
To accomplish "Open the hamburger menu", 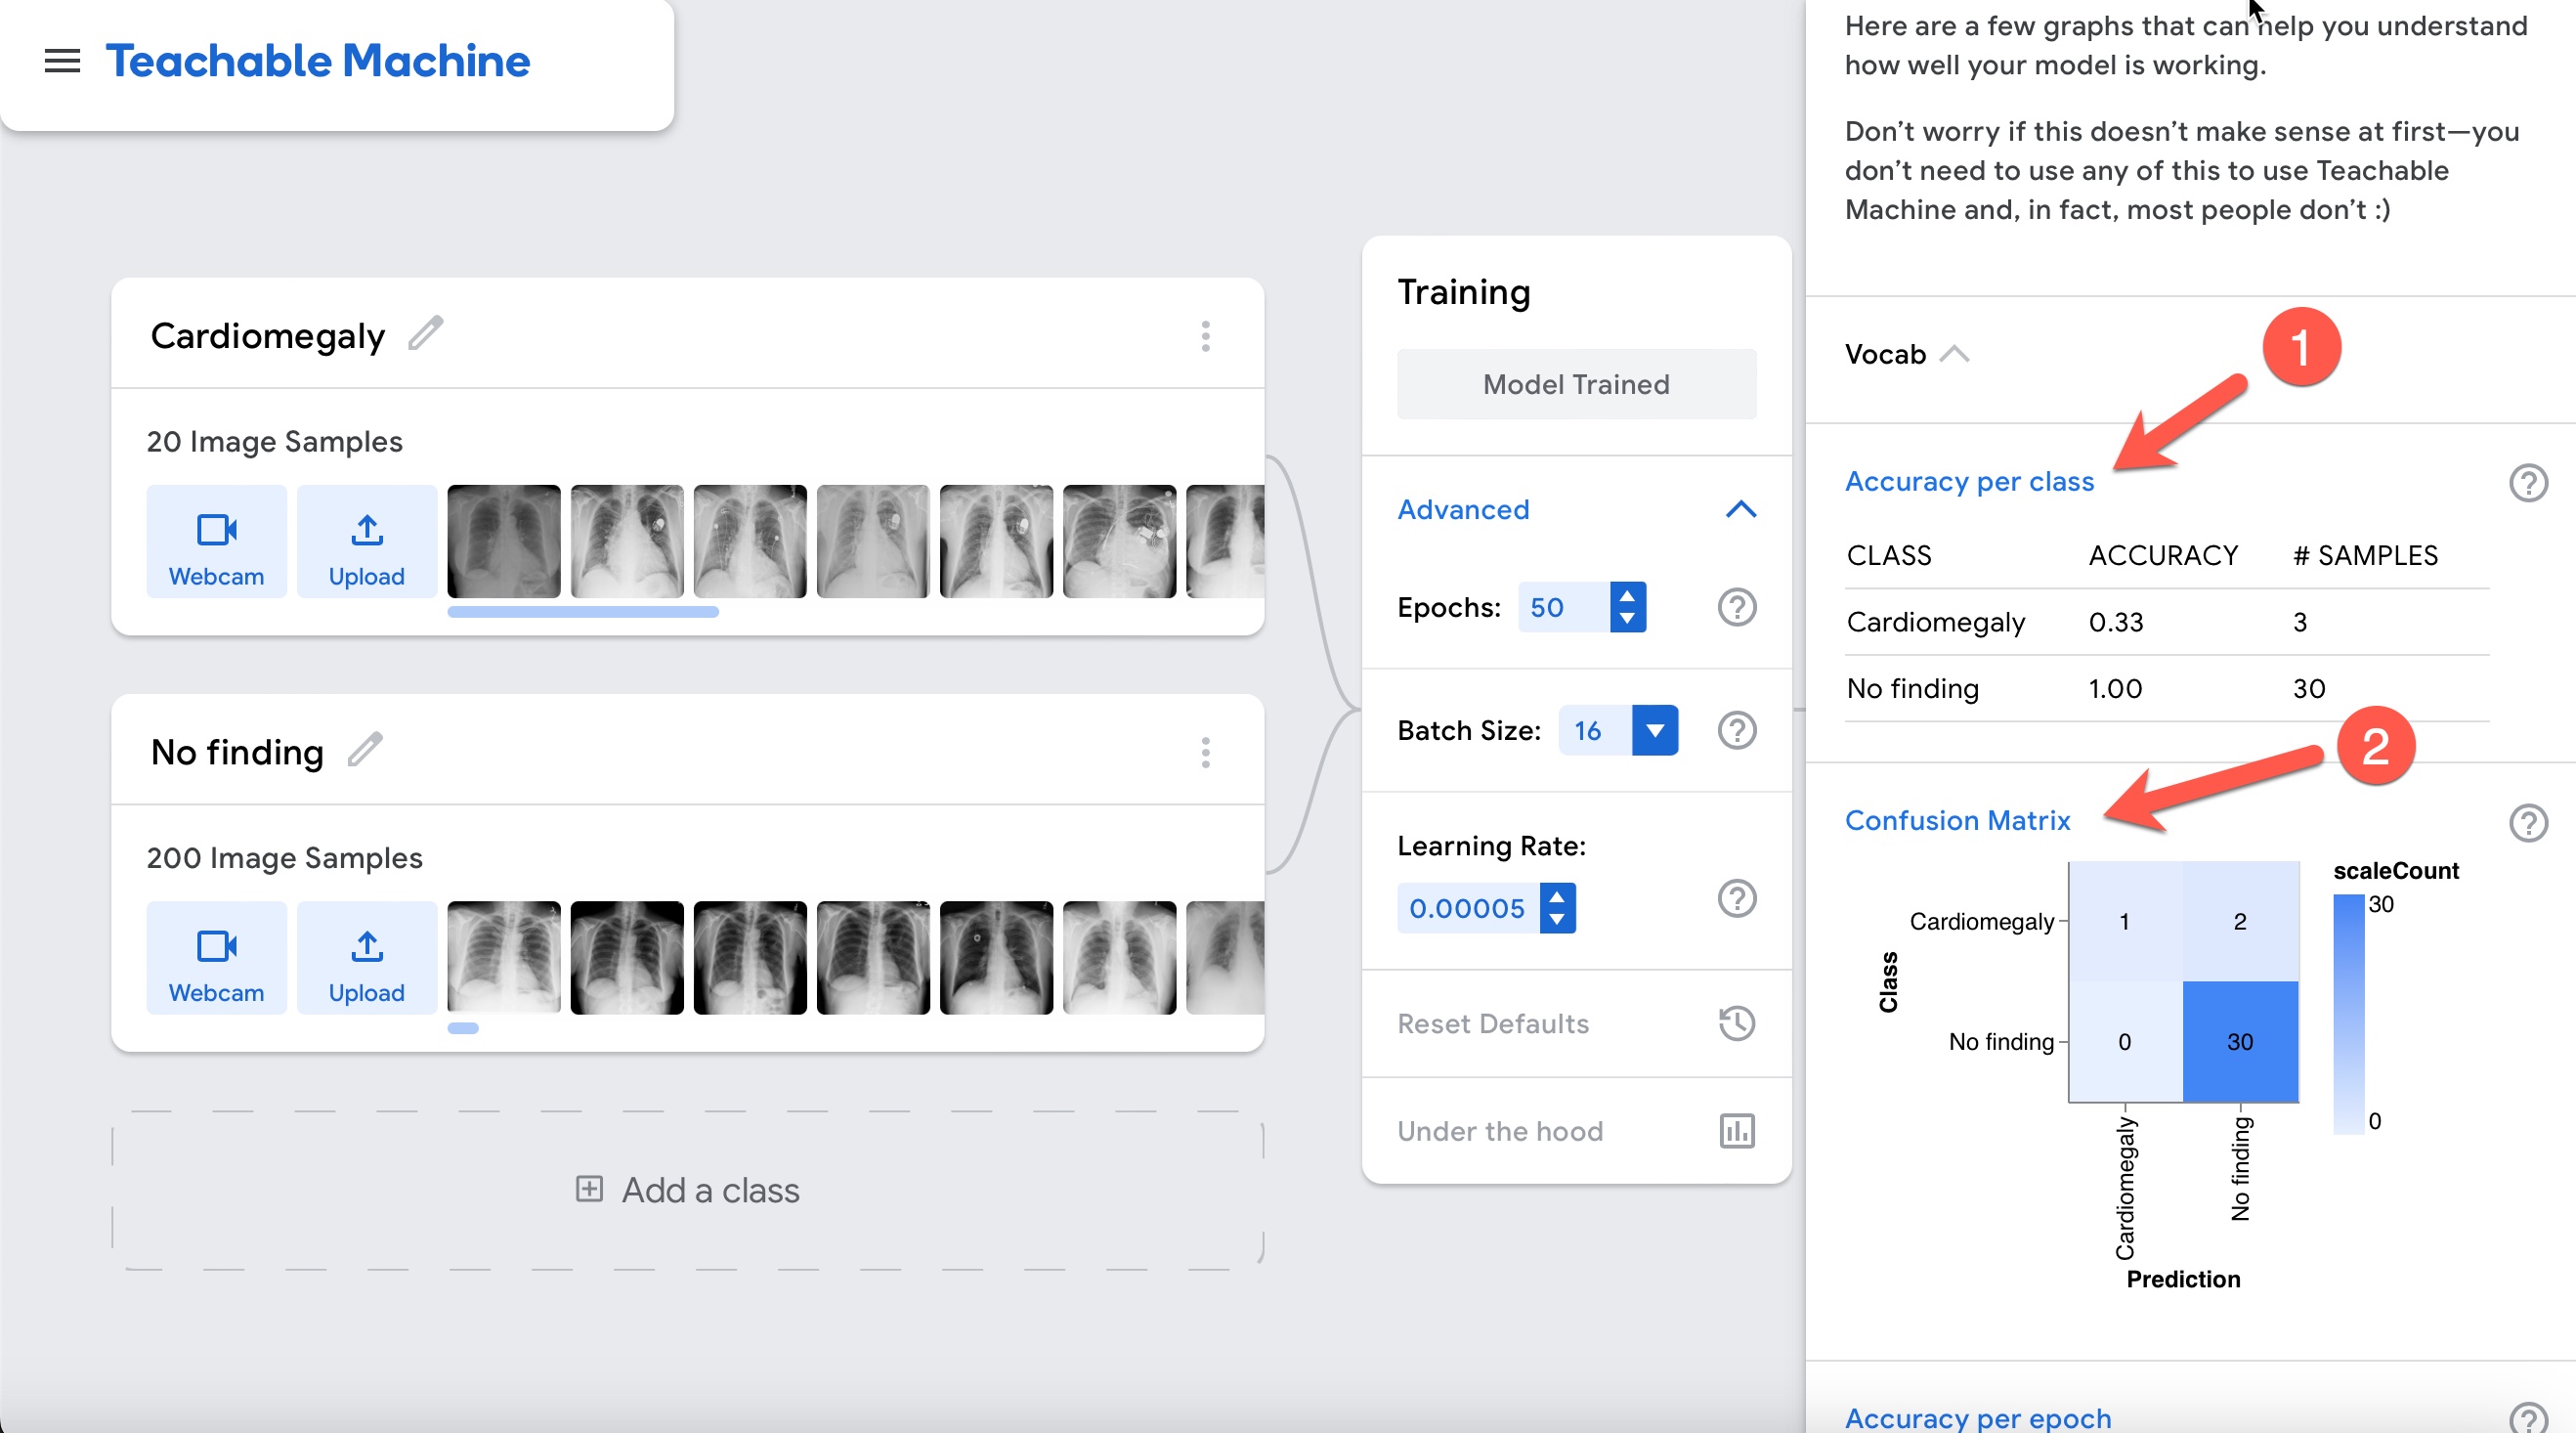I will (62, 61).
